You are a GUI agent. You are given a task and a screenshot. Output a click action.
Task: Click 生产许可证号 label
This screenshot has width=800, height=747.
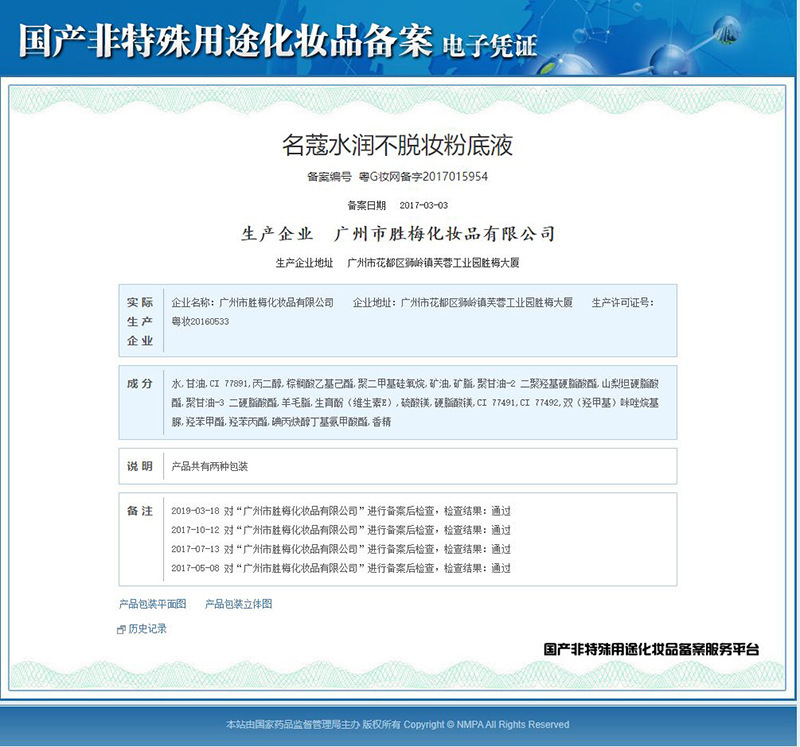point(622,303)
